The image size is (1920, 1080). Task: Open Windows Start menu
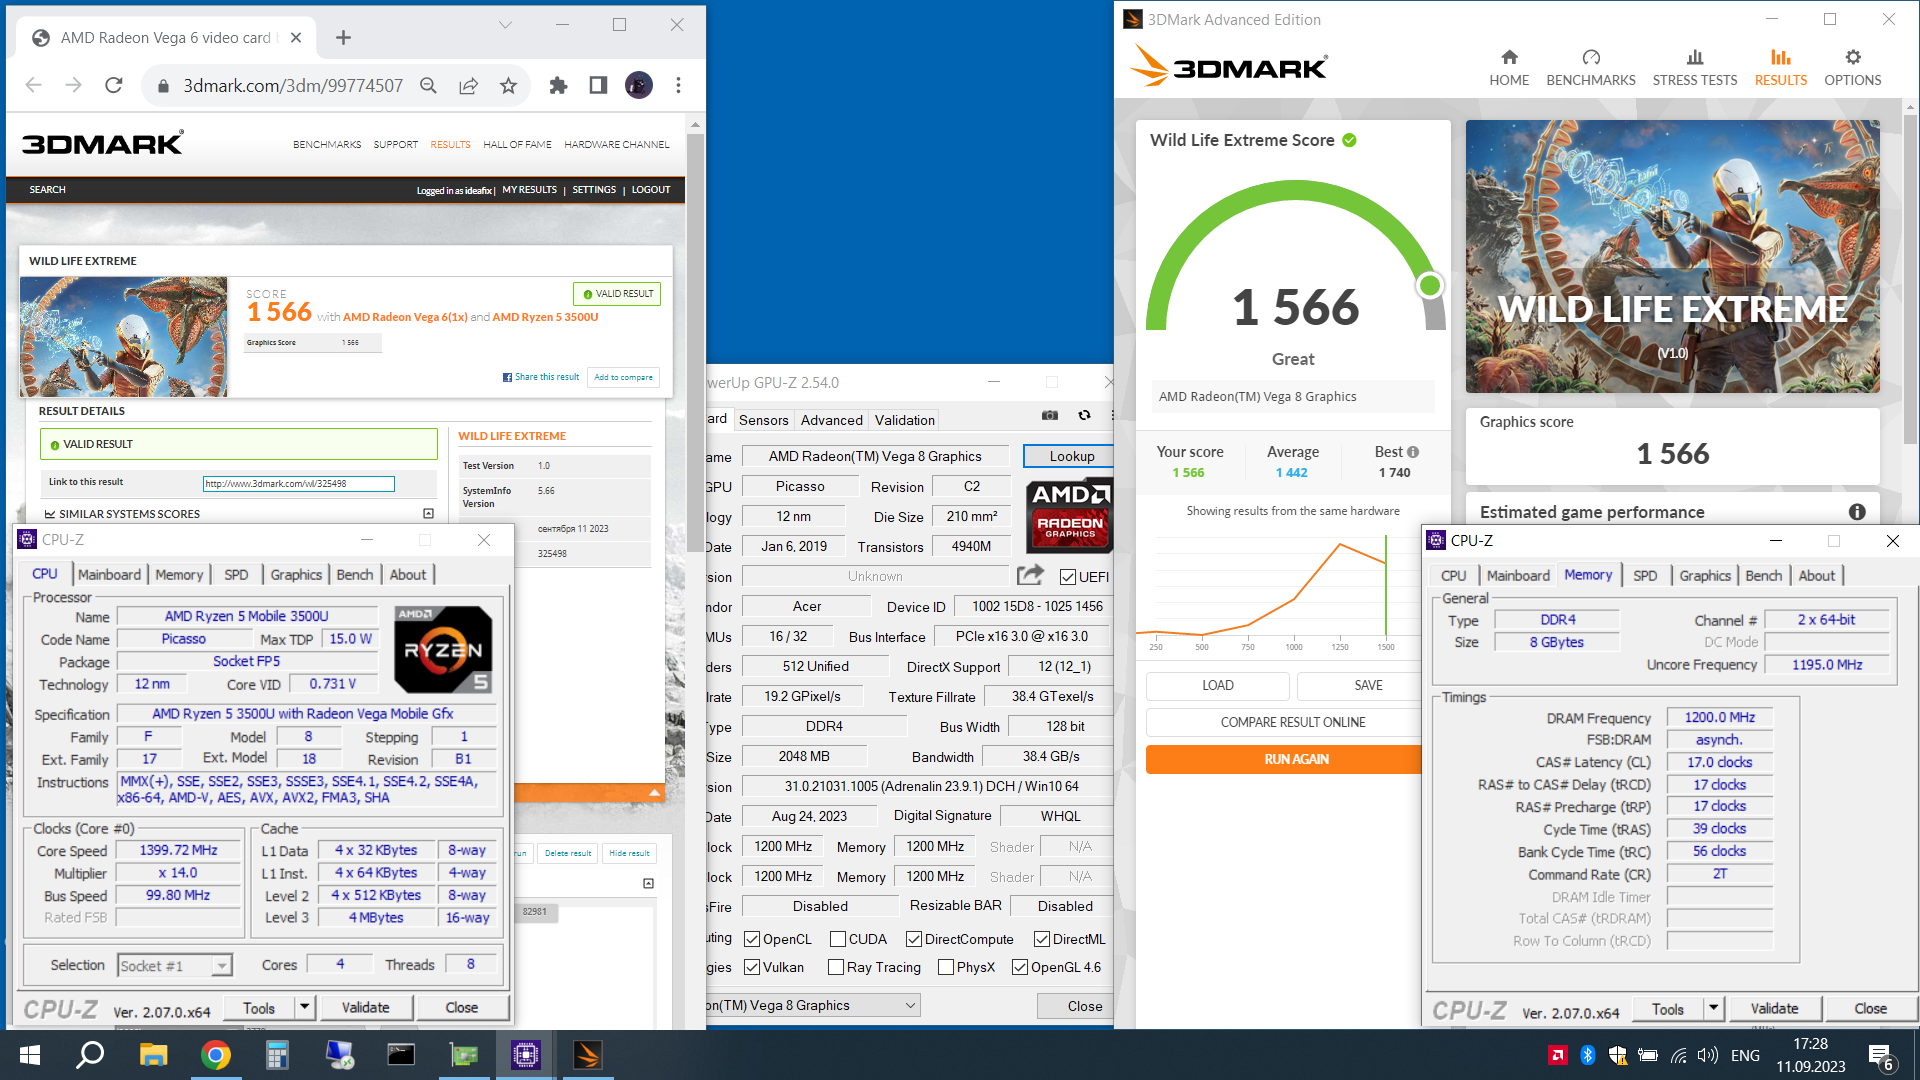(x=30, y=1055)
